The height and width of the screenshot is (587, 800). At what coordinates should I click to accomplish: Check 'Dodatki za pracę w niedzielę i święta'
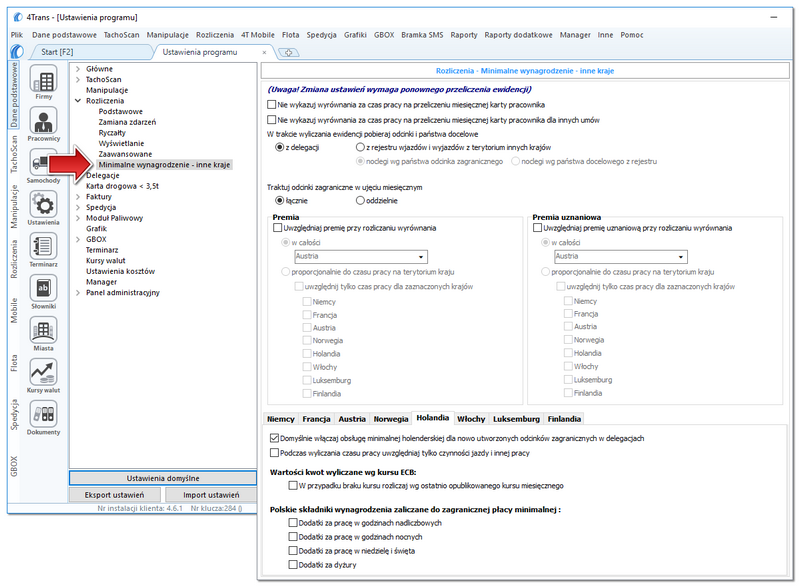coord(293,551)
